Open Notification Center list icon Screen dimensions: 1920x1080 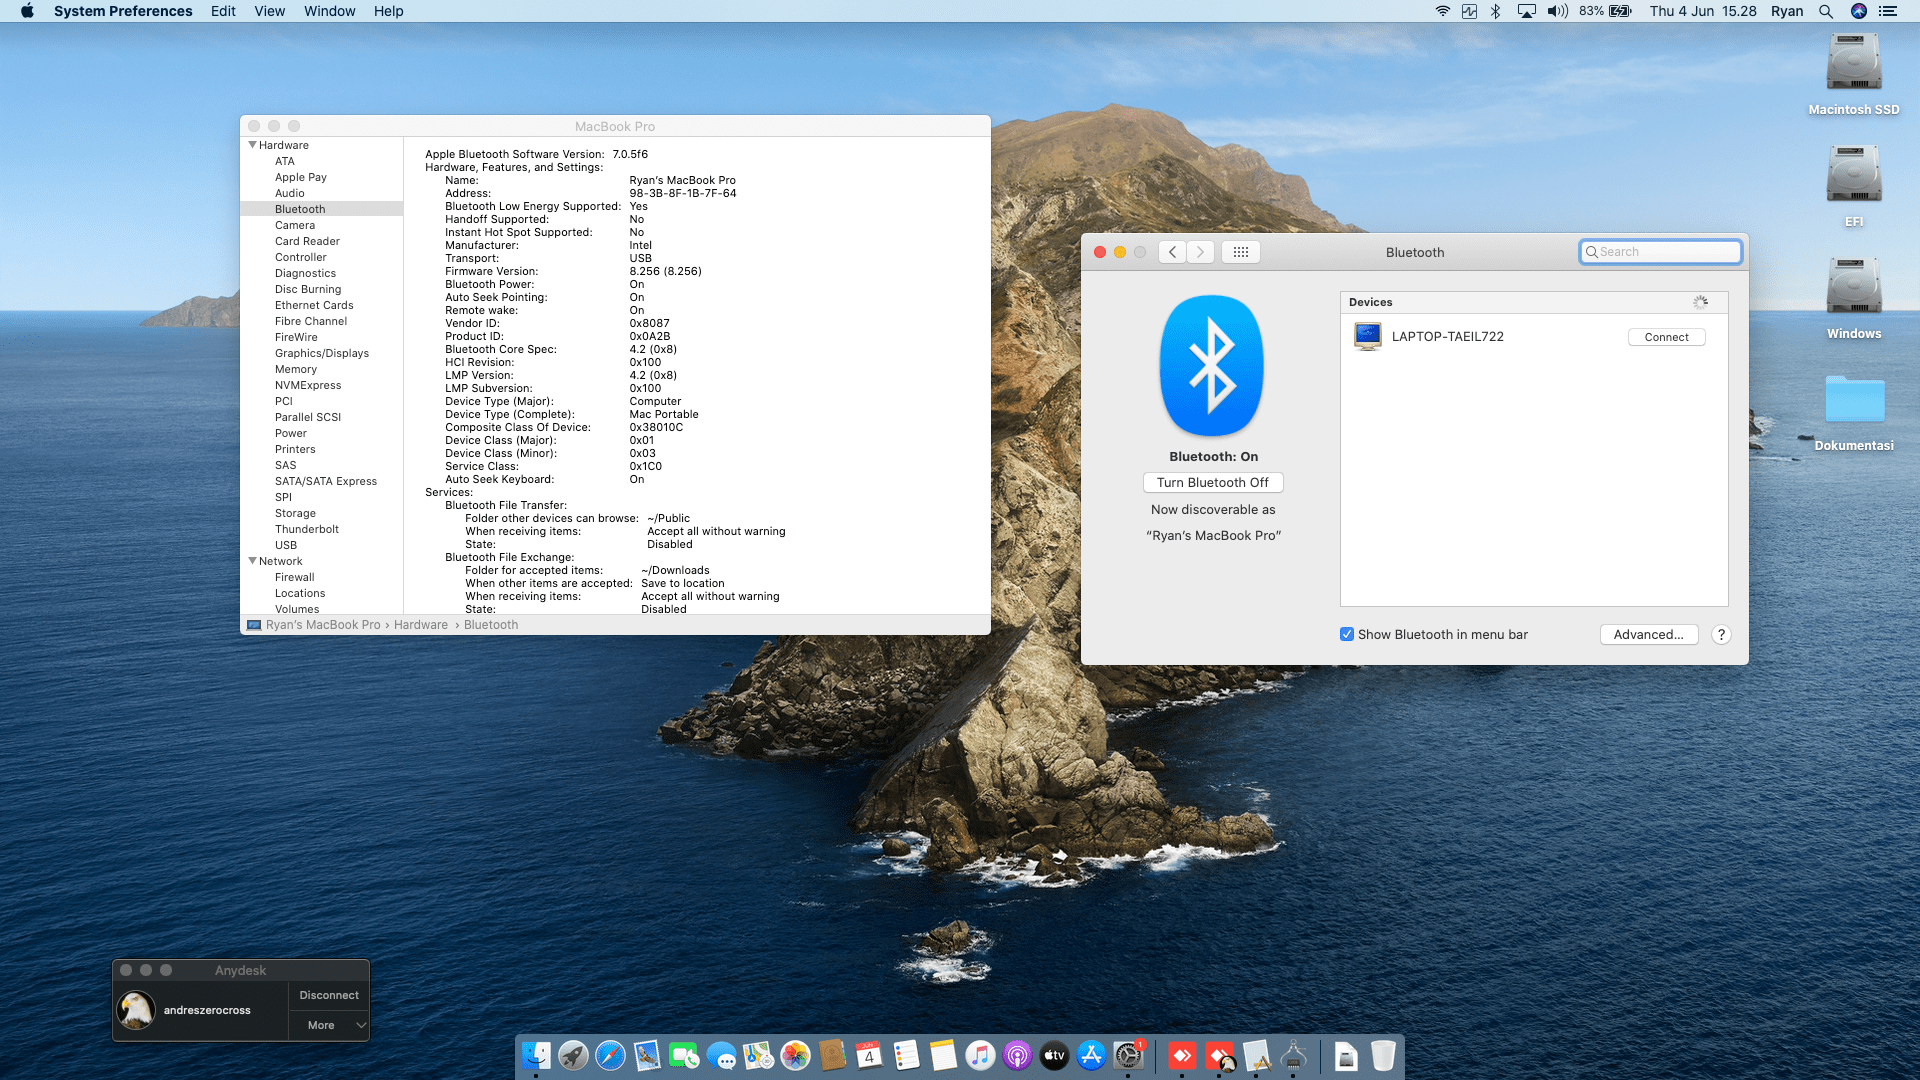pyautogui.click(x=1888, y=11)
